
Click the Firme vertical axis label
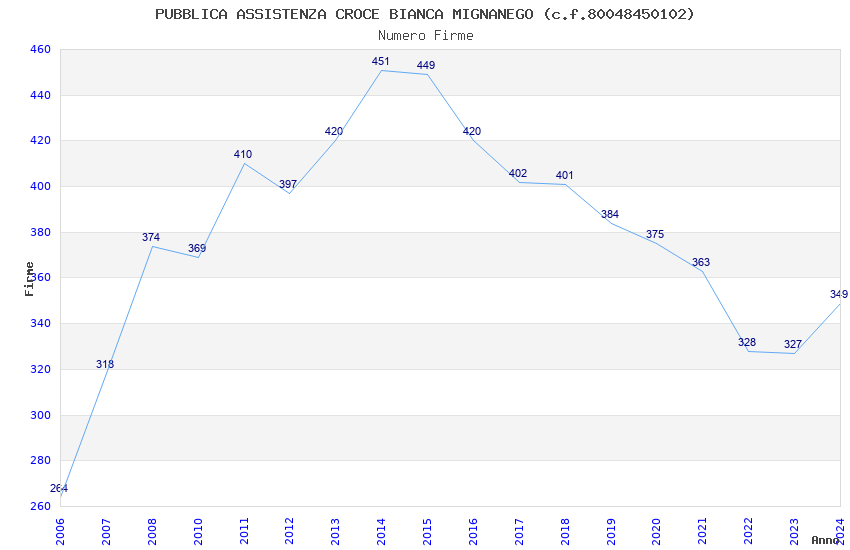[29, 279]
